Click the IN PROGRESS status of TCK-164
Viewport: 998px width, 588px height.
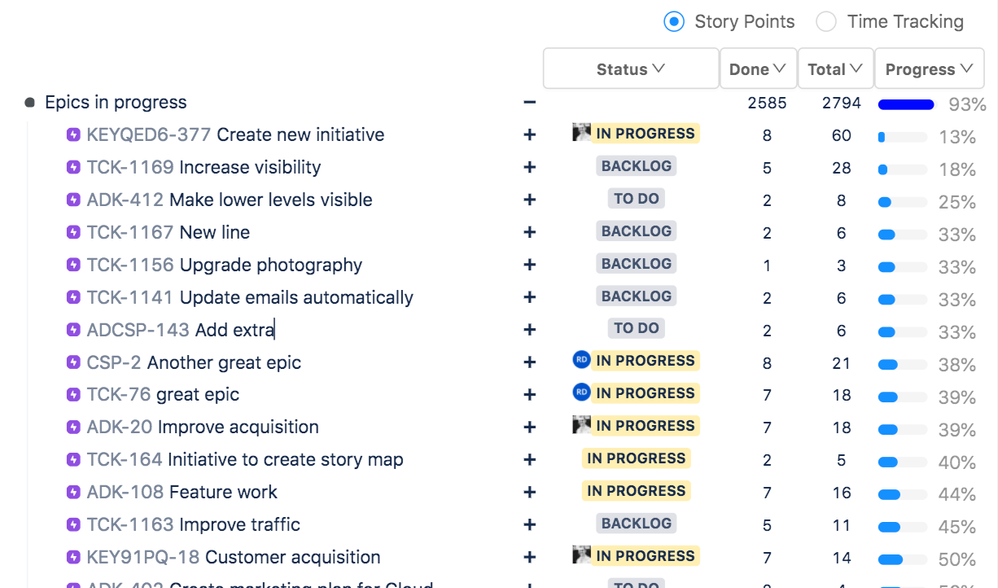coord(636,458)
